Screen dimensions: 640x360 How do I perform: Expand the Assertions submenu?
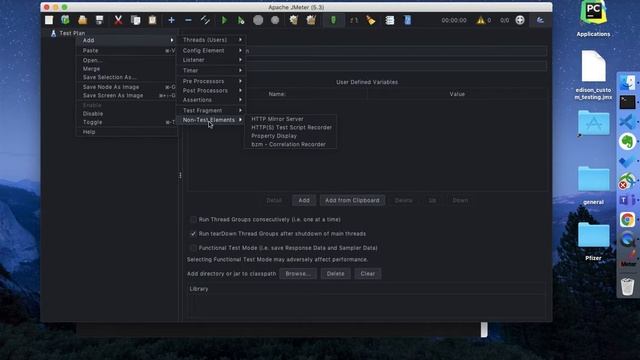pyautogui.click(x=211, y=100)
